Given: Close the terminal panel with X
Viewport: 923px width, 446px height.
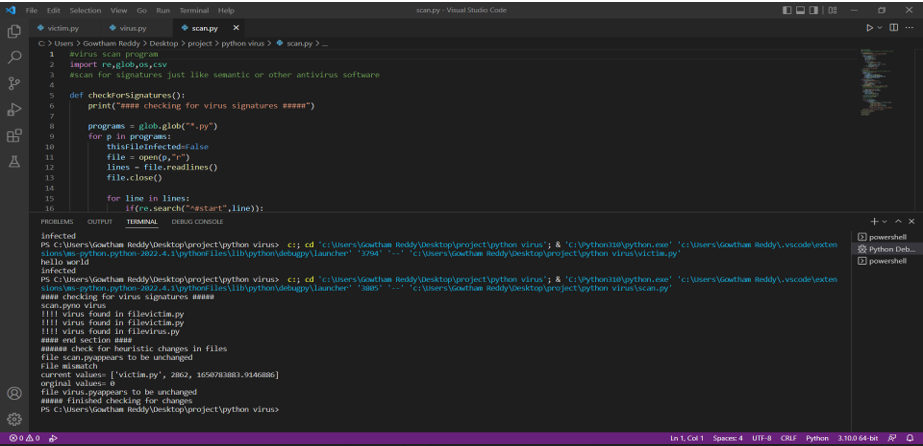Looking at the screenshot, I should 911,221.
